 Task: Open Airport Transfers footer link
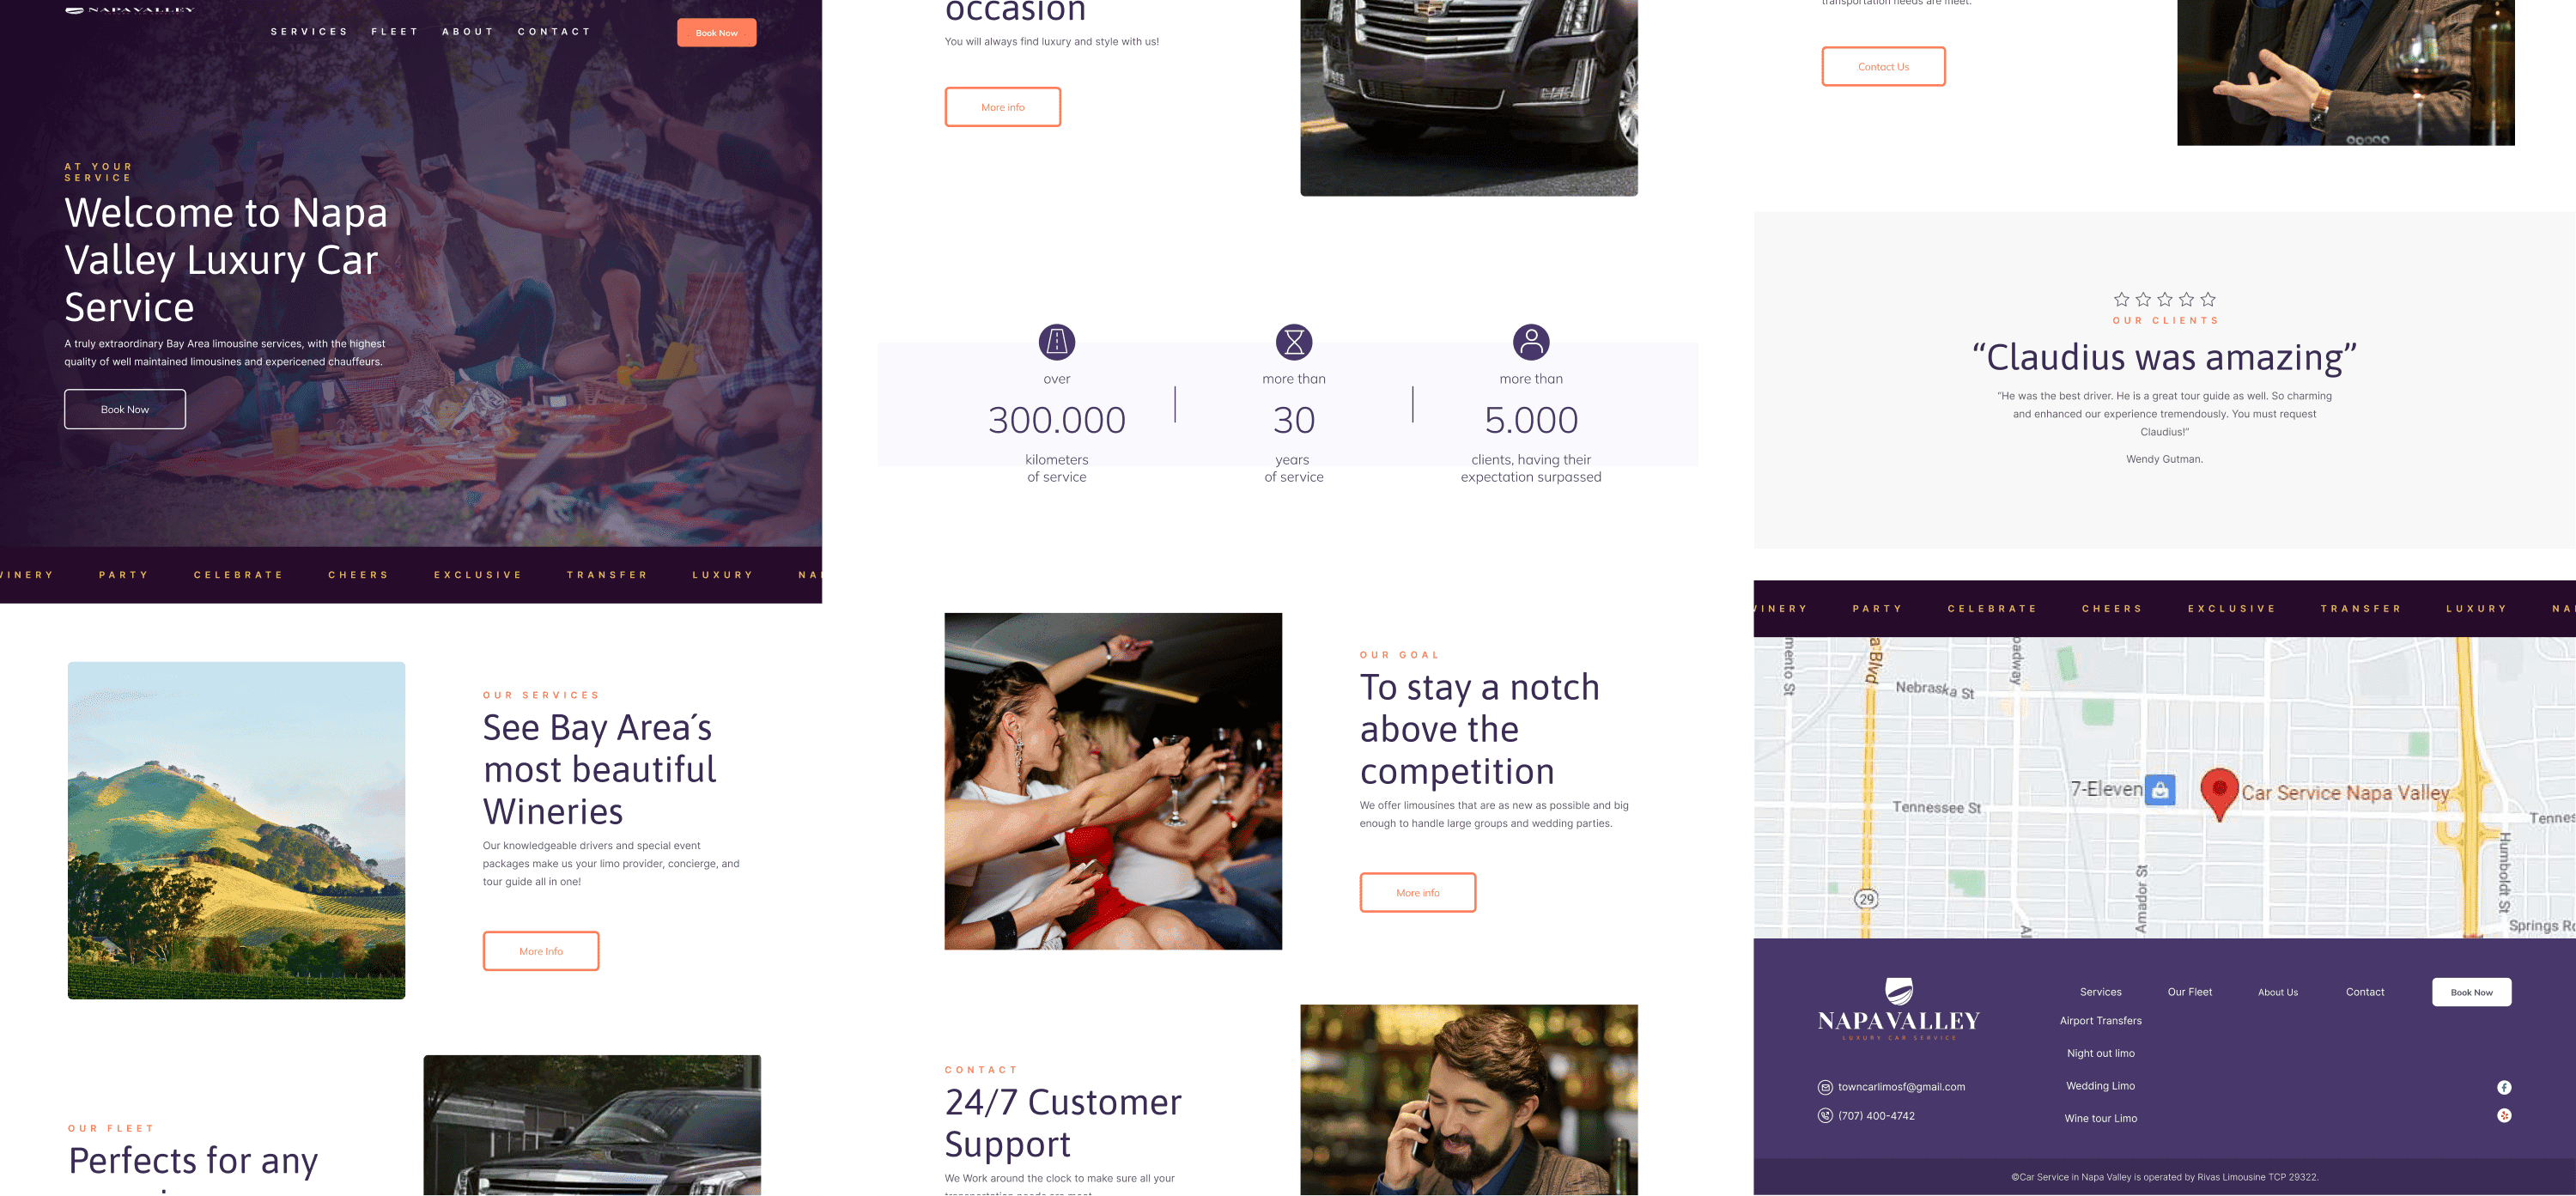pyautogui.click(x=2100, y=1021)
